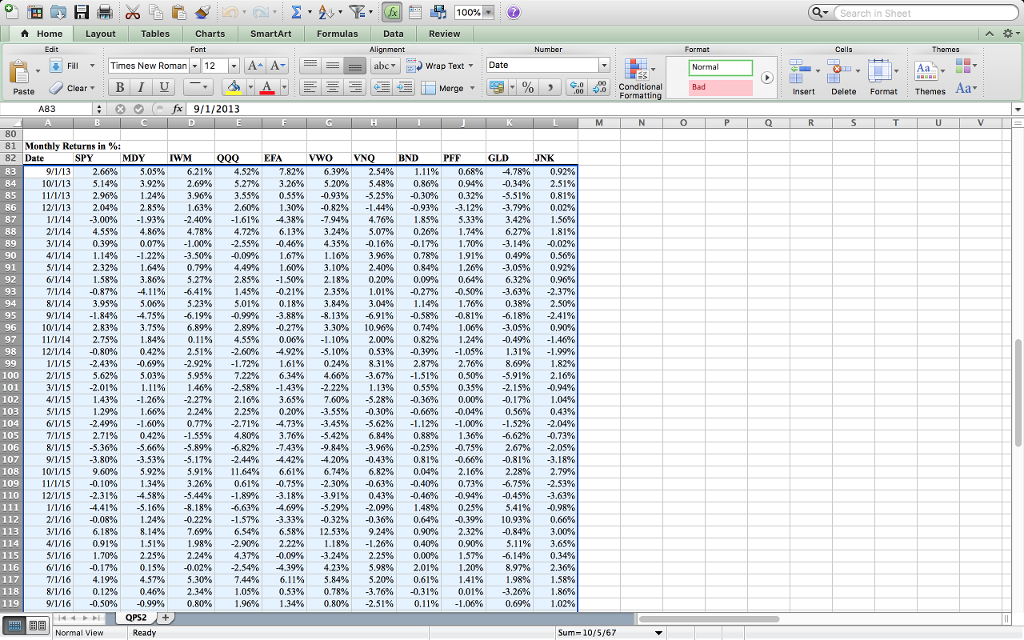Toggle bold formatting
The image size is (1024, 640).
(120, 88)
